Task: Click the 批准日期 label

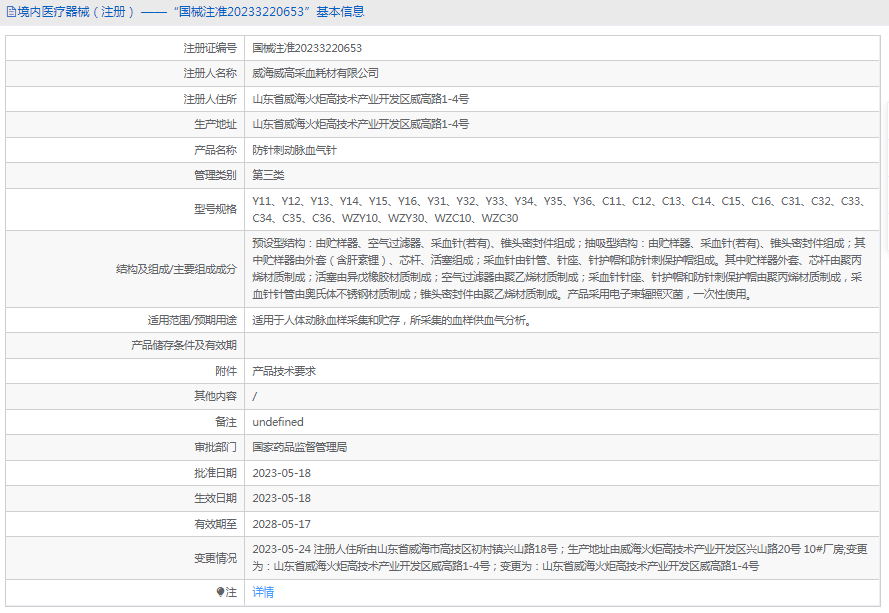Action: (x=215, y=473)
